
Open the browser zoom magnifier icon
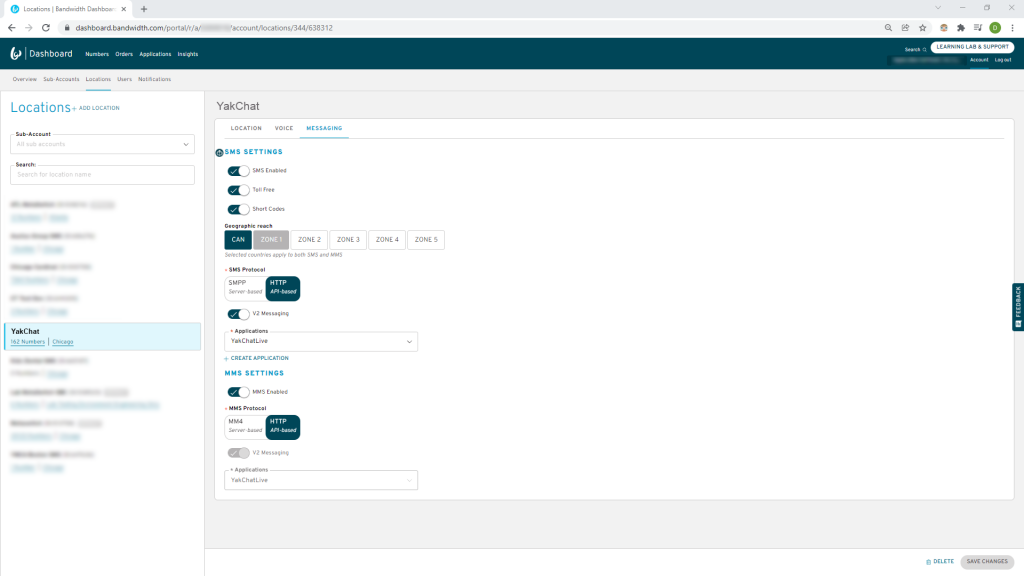point(888,27)
